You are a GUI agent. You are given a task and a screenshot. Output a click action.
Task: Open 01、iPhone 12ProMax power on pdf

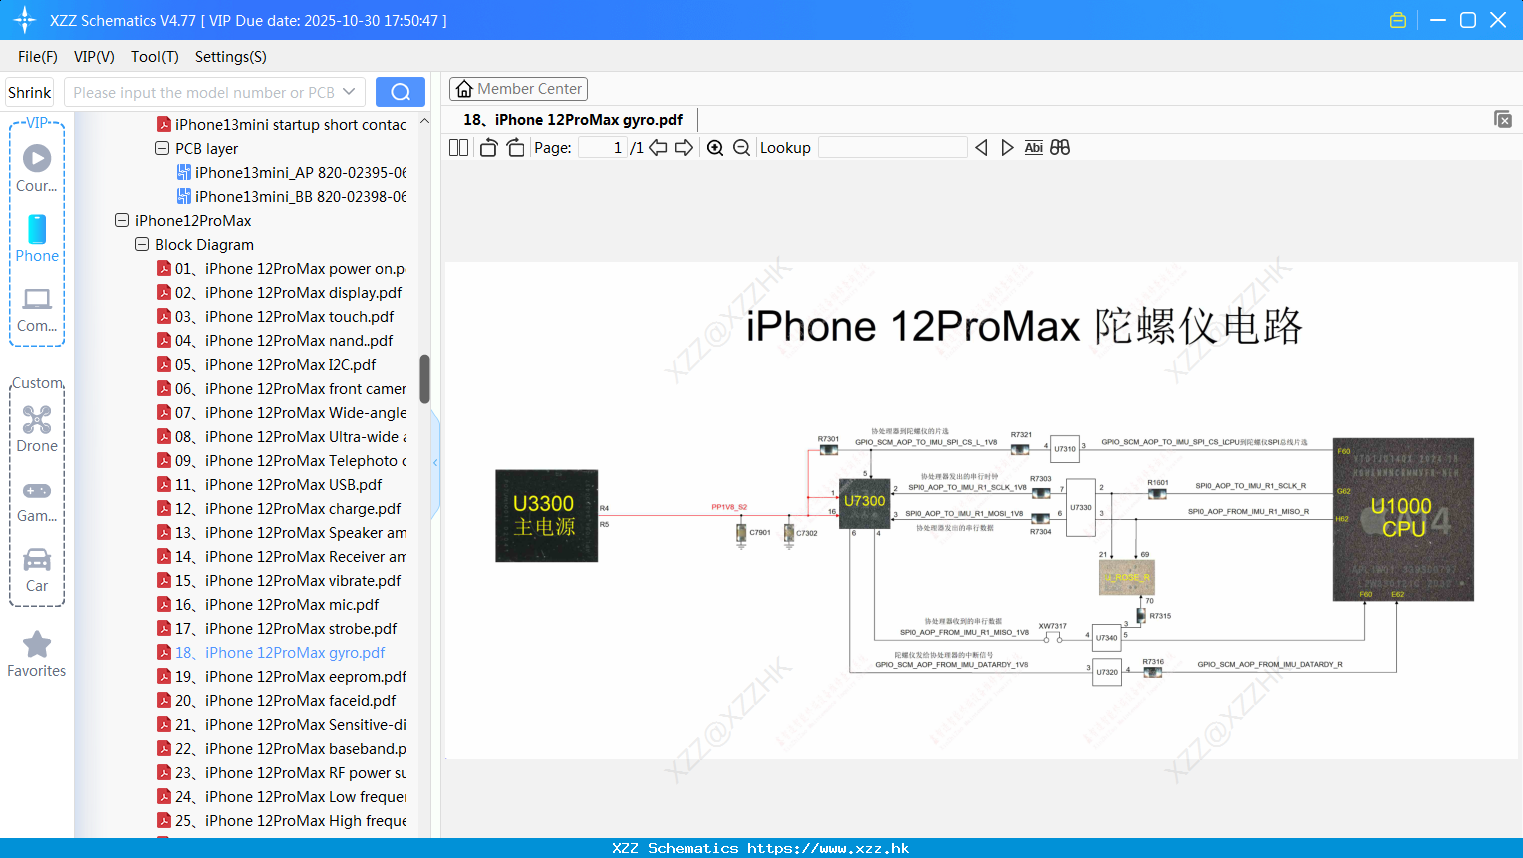pos(281,268)
